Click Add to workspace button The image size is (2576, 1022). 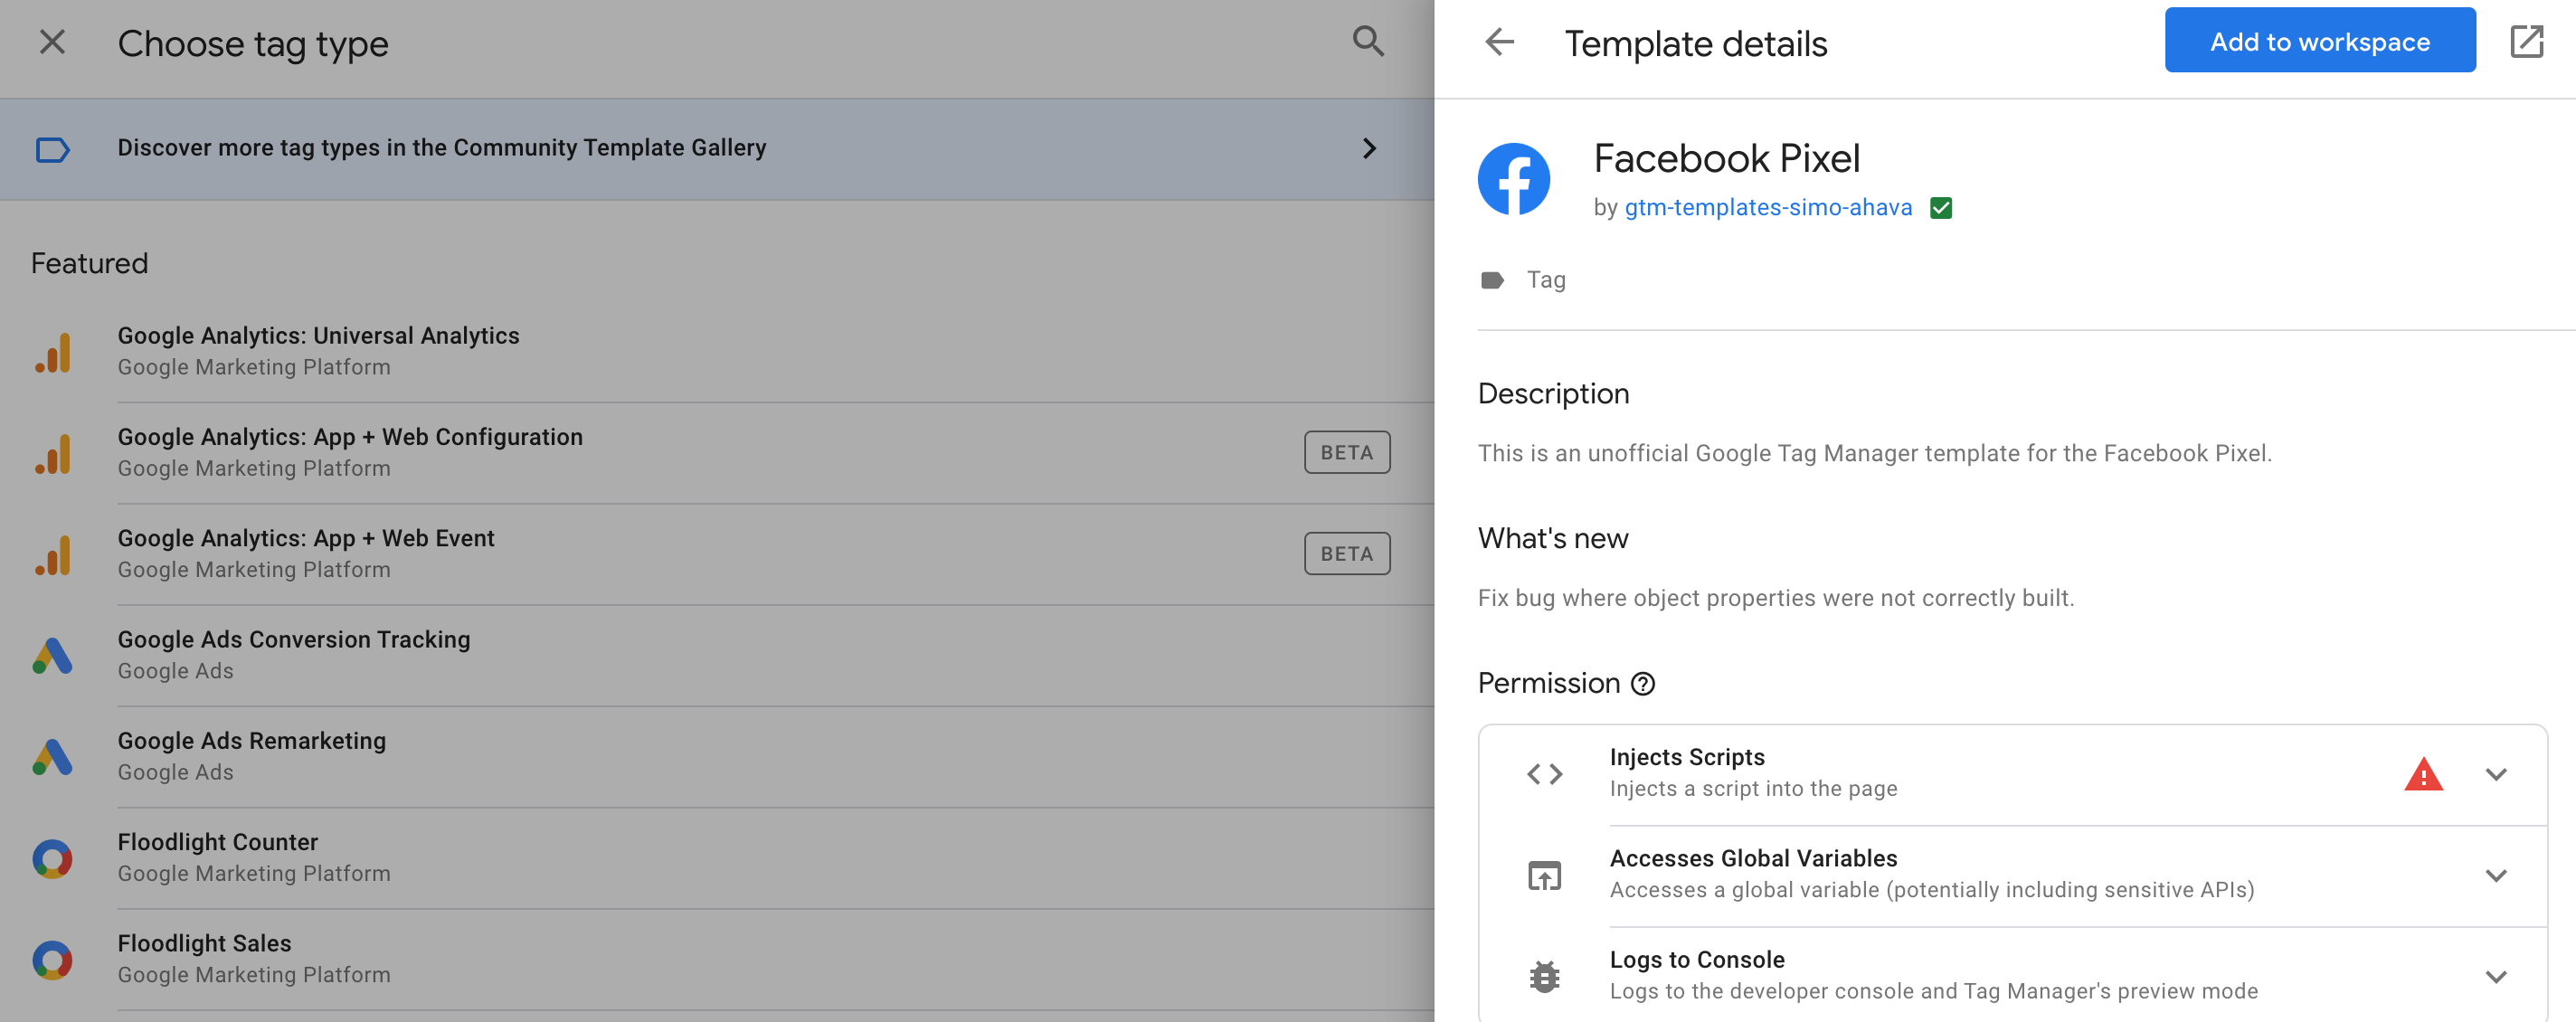(x=2319, y=41)
